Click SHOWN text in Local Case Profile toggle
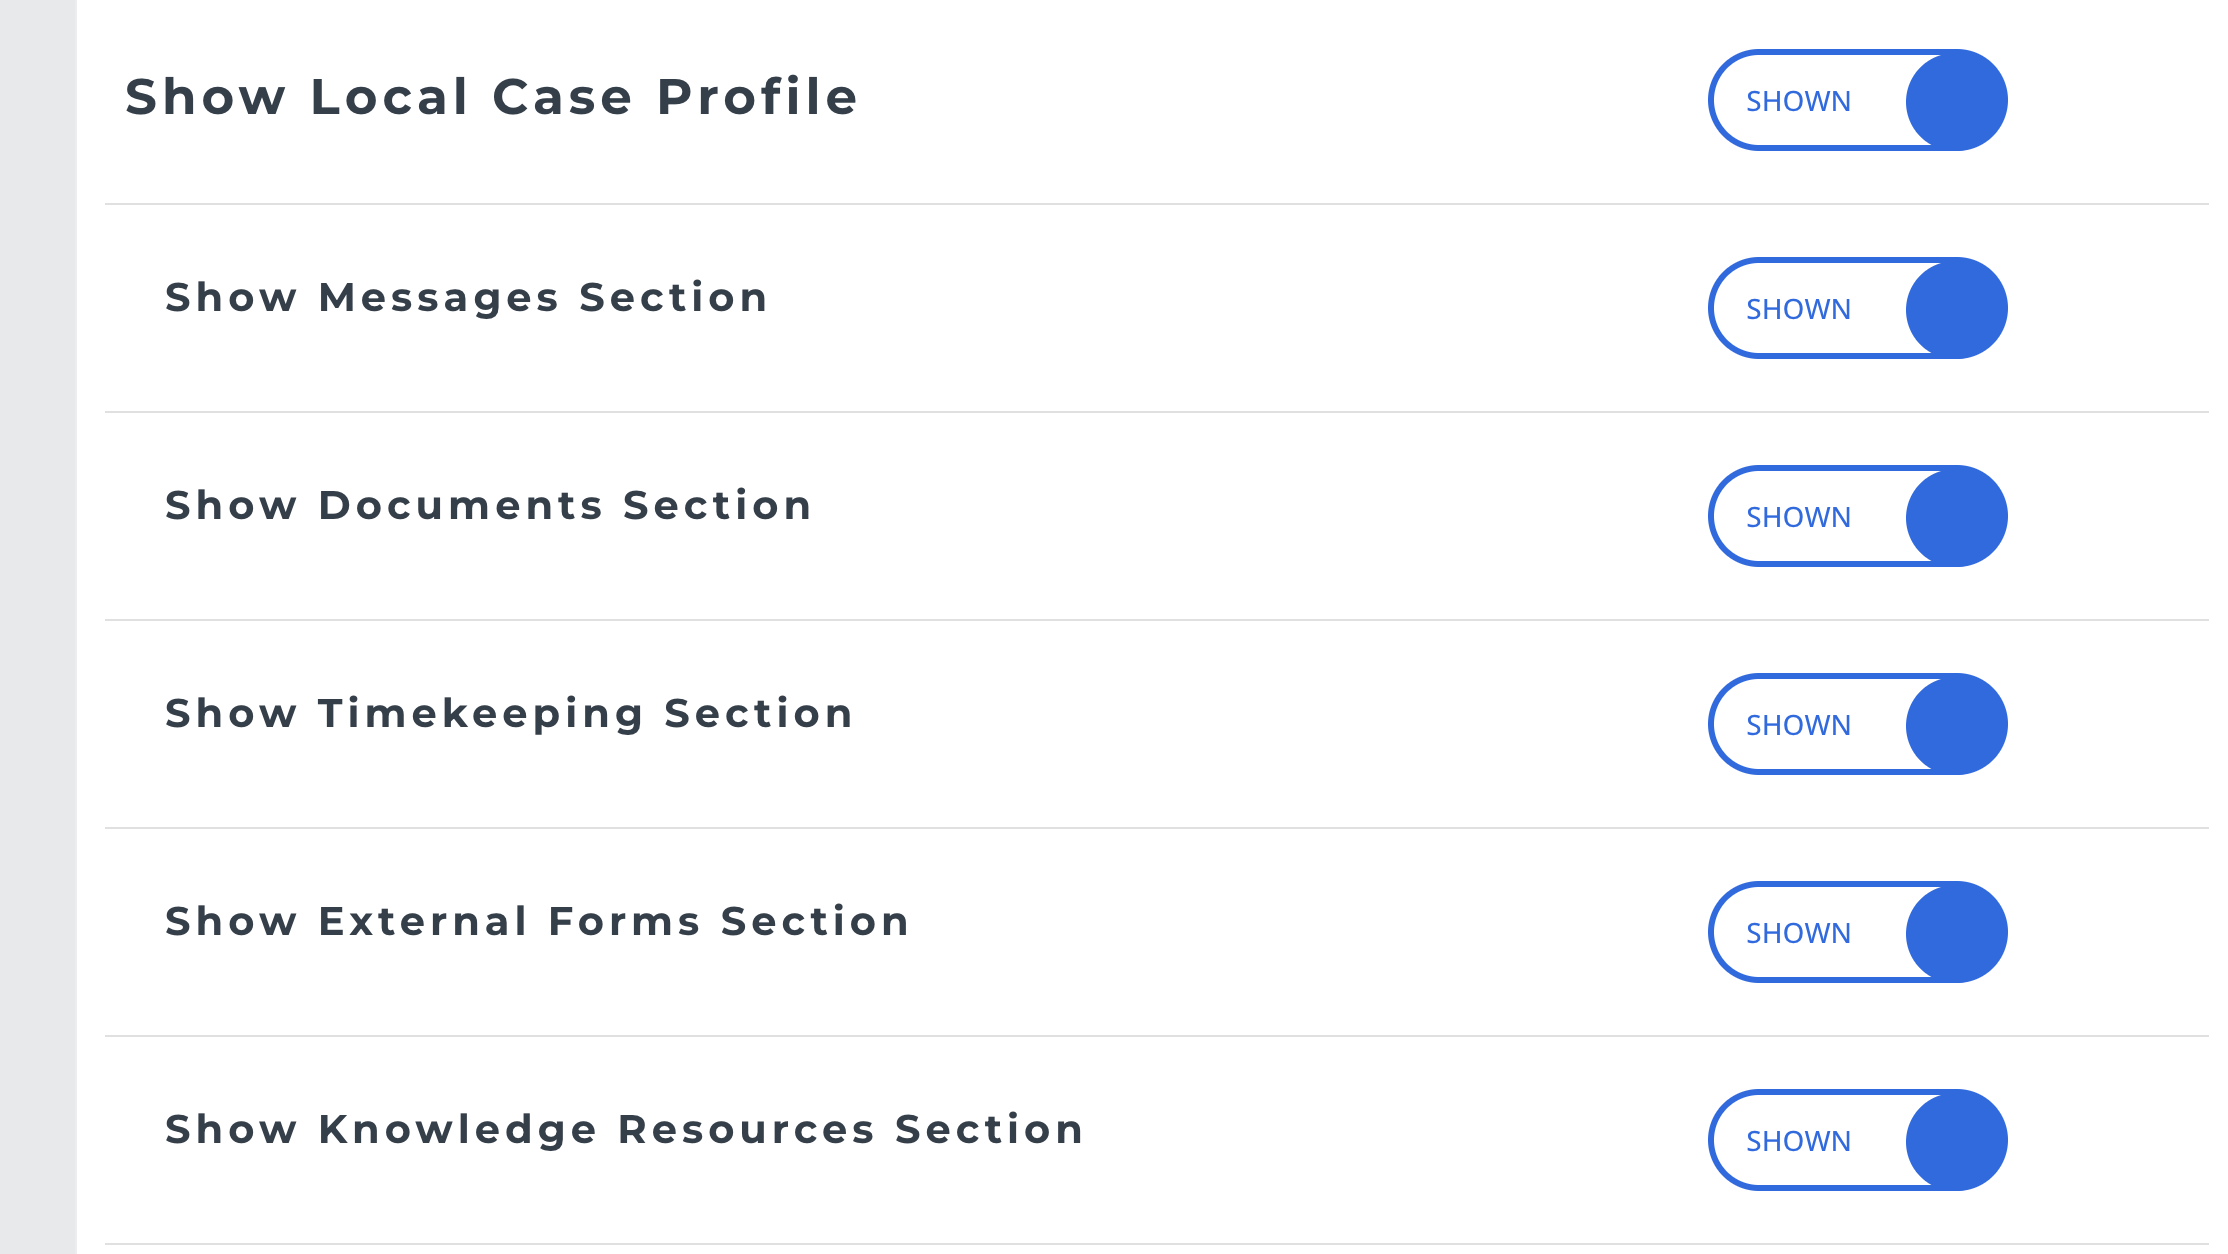 tap(1798, 101)
